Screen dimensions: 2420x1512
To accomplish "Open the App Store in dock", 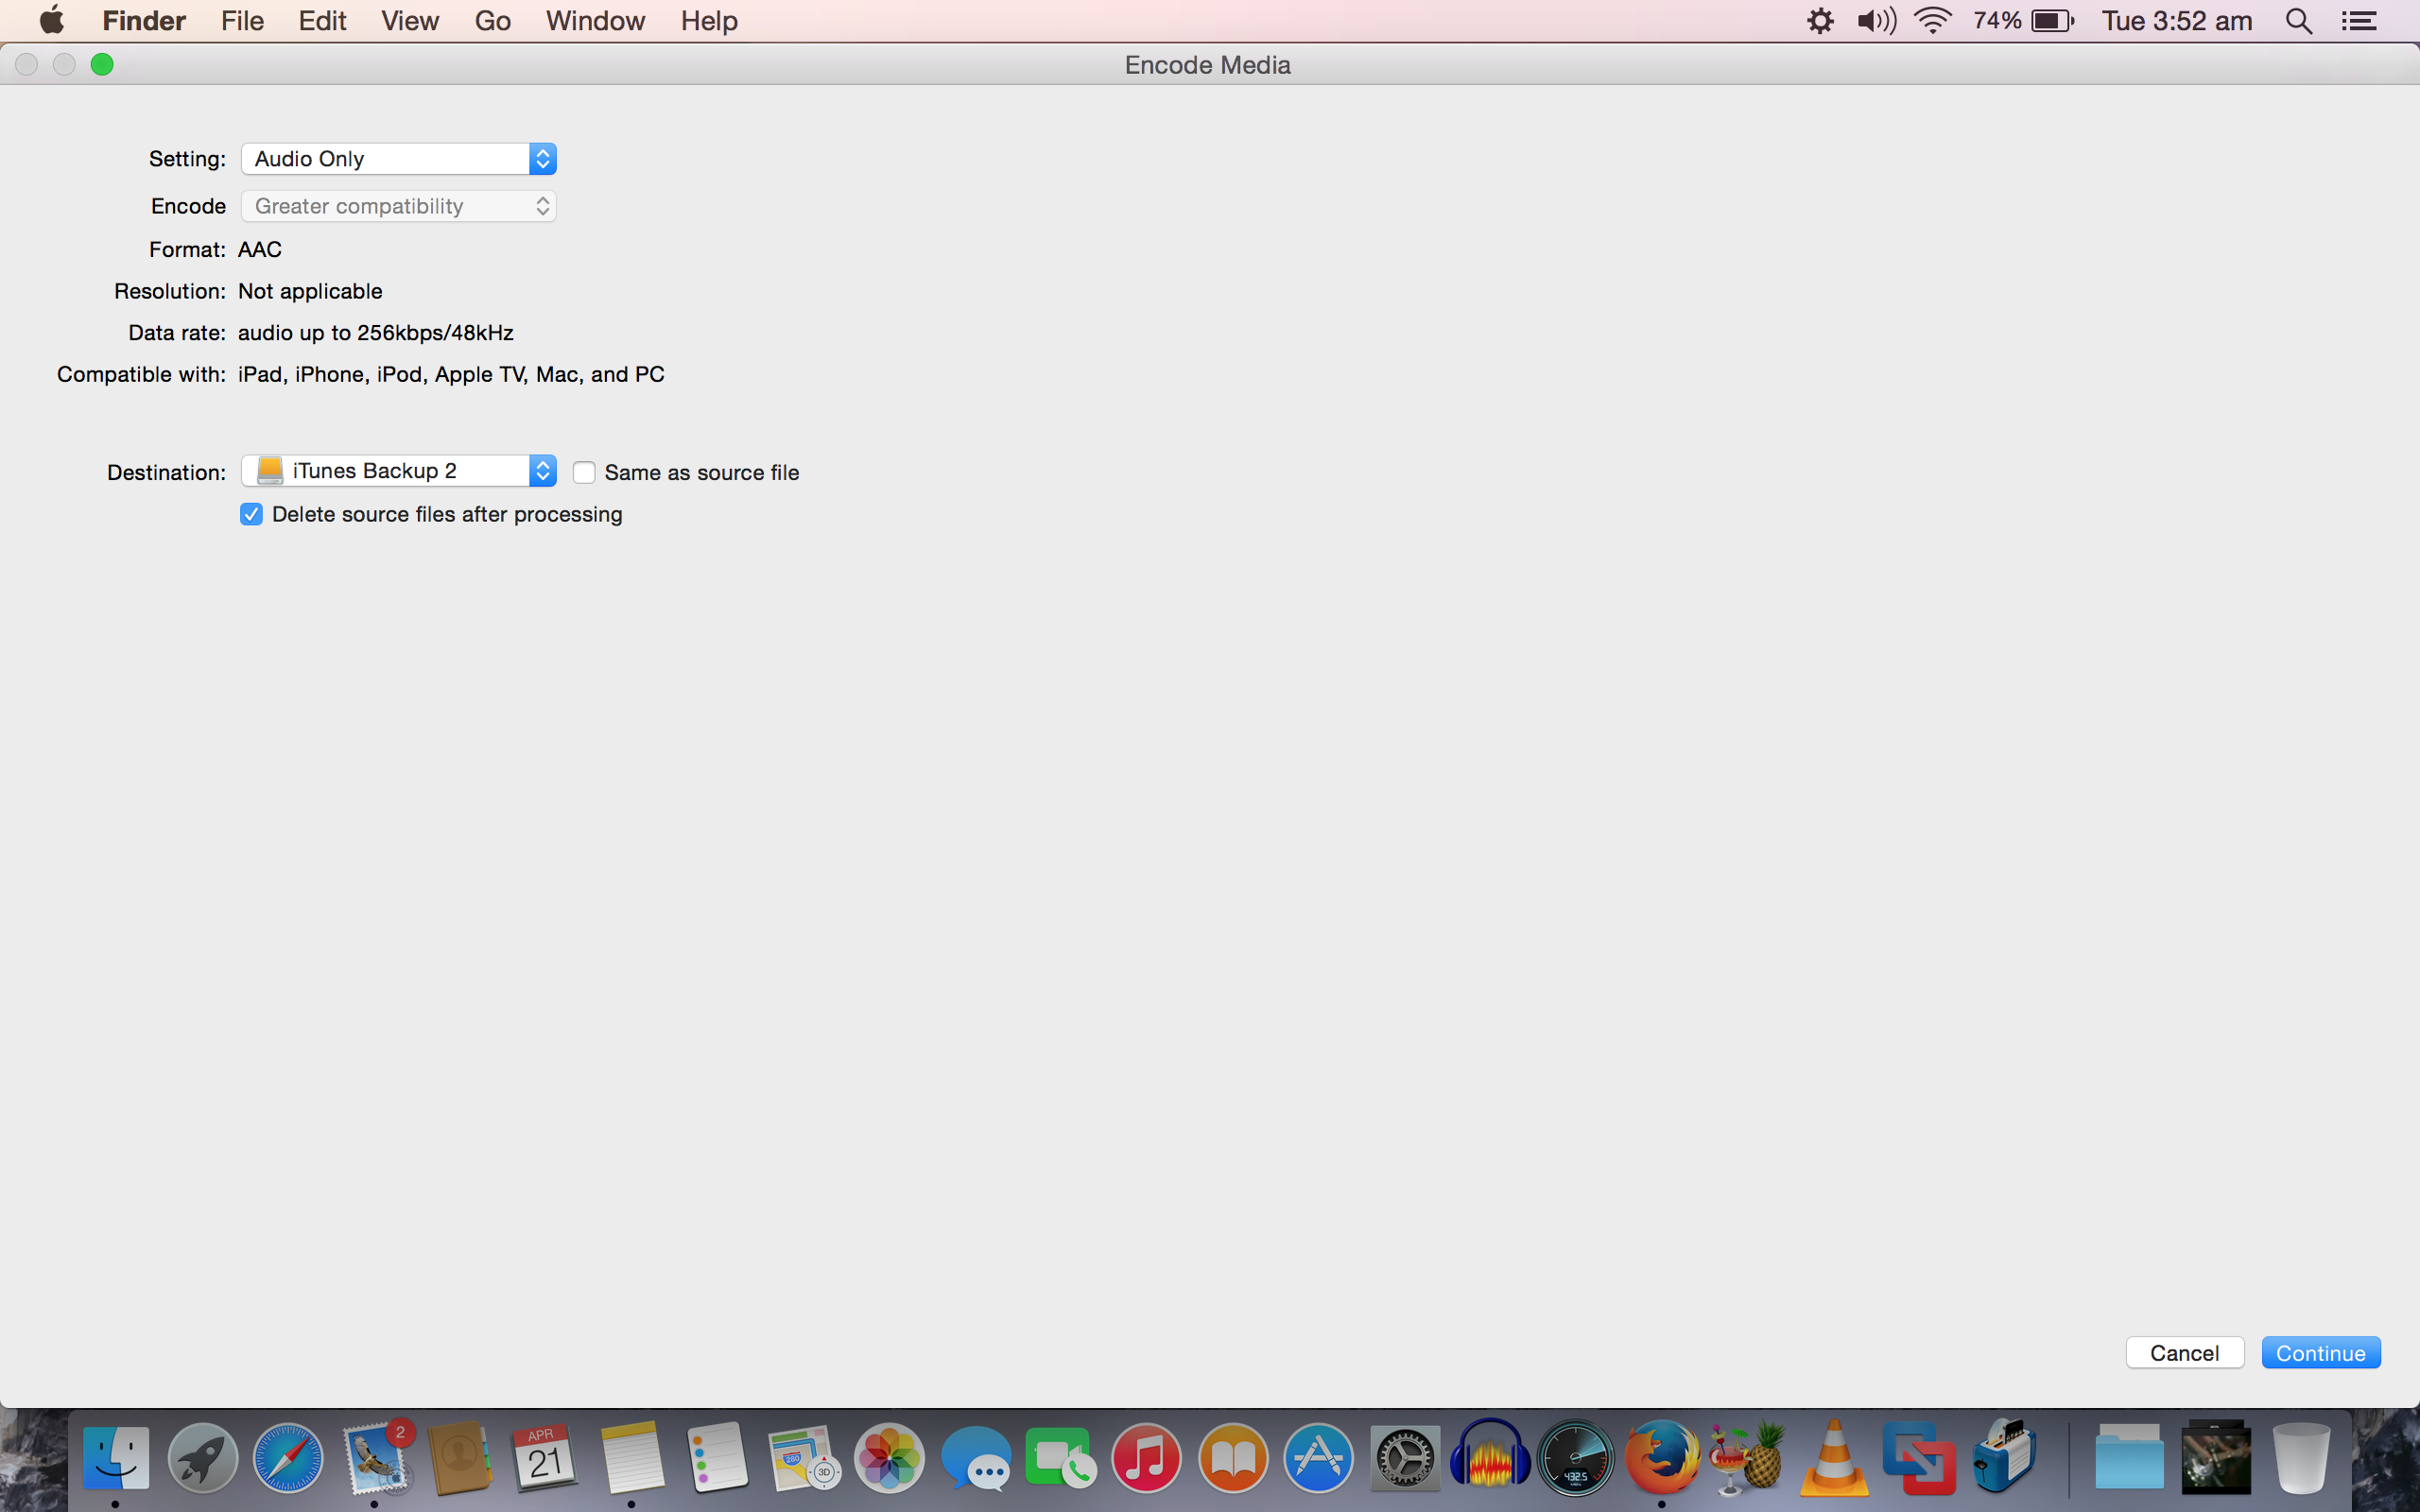I will [1318, 1457].
